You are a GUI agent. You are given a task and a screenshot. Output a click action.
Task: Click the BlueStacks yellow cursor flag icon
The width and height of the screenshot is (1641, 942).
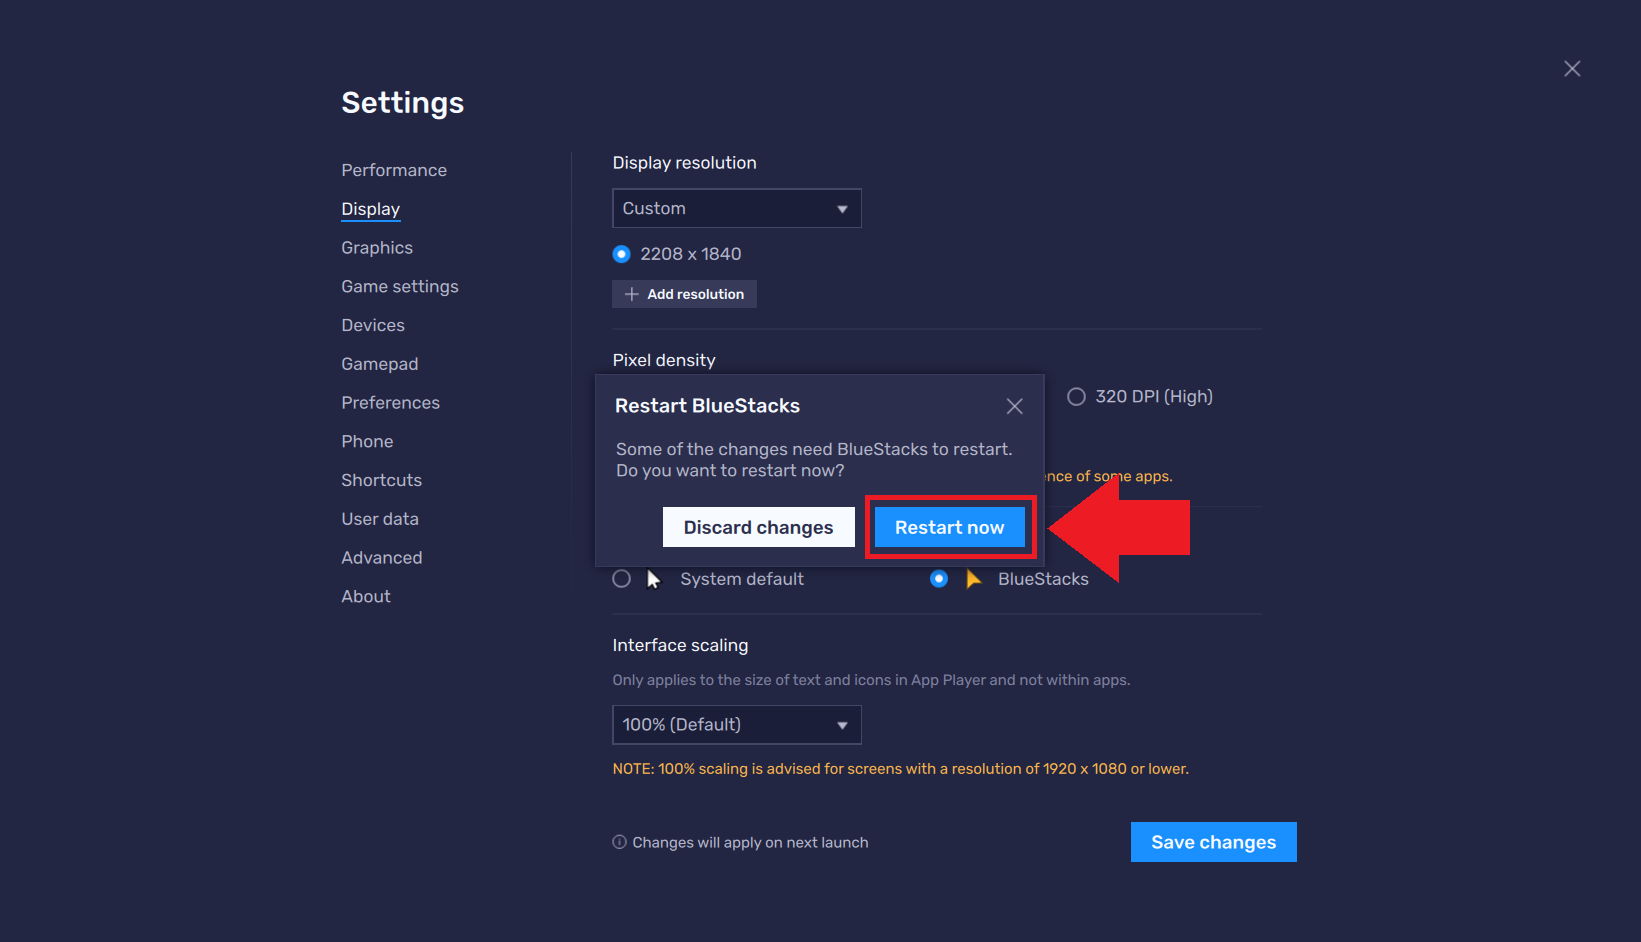point(974,578)
